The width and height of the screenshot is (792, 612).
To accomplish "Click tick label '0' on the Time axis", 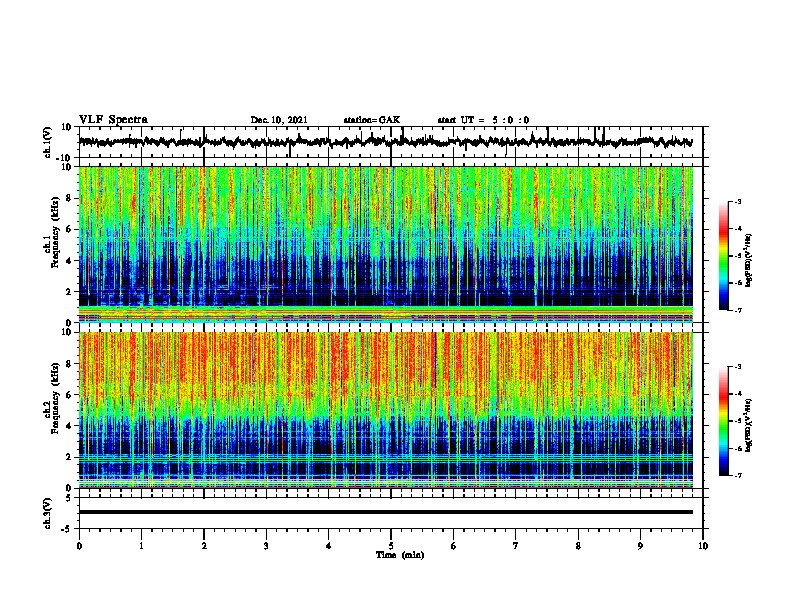I will click(x=79, y=546).
